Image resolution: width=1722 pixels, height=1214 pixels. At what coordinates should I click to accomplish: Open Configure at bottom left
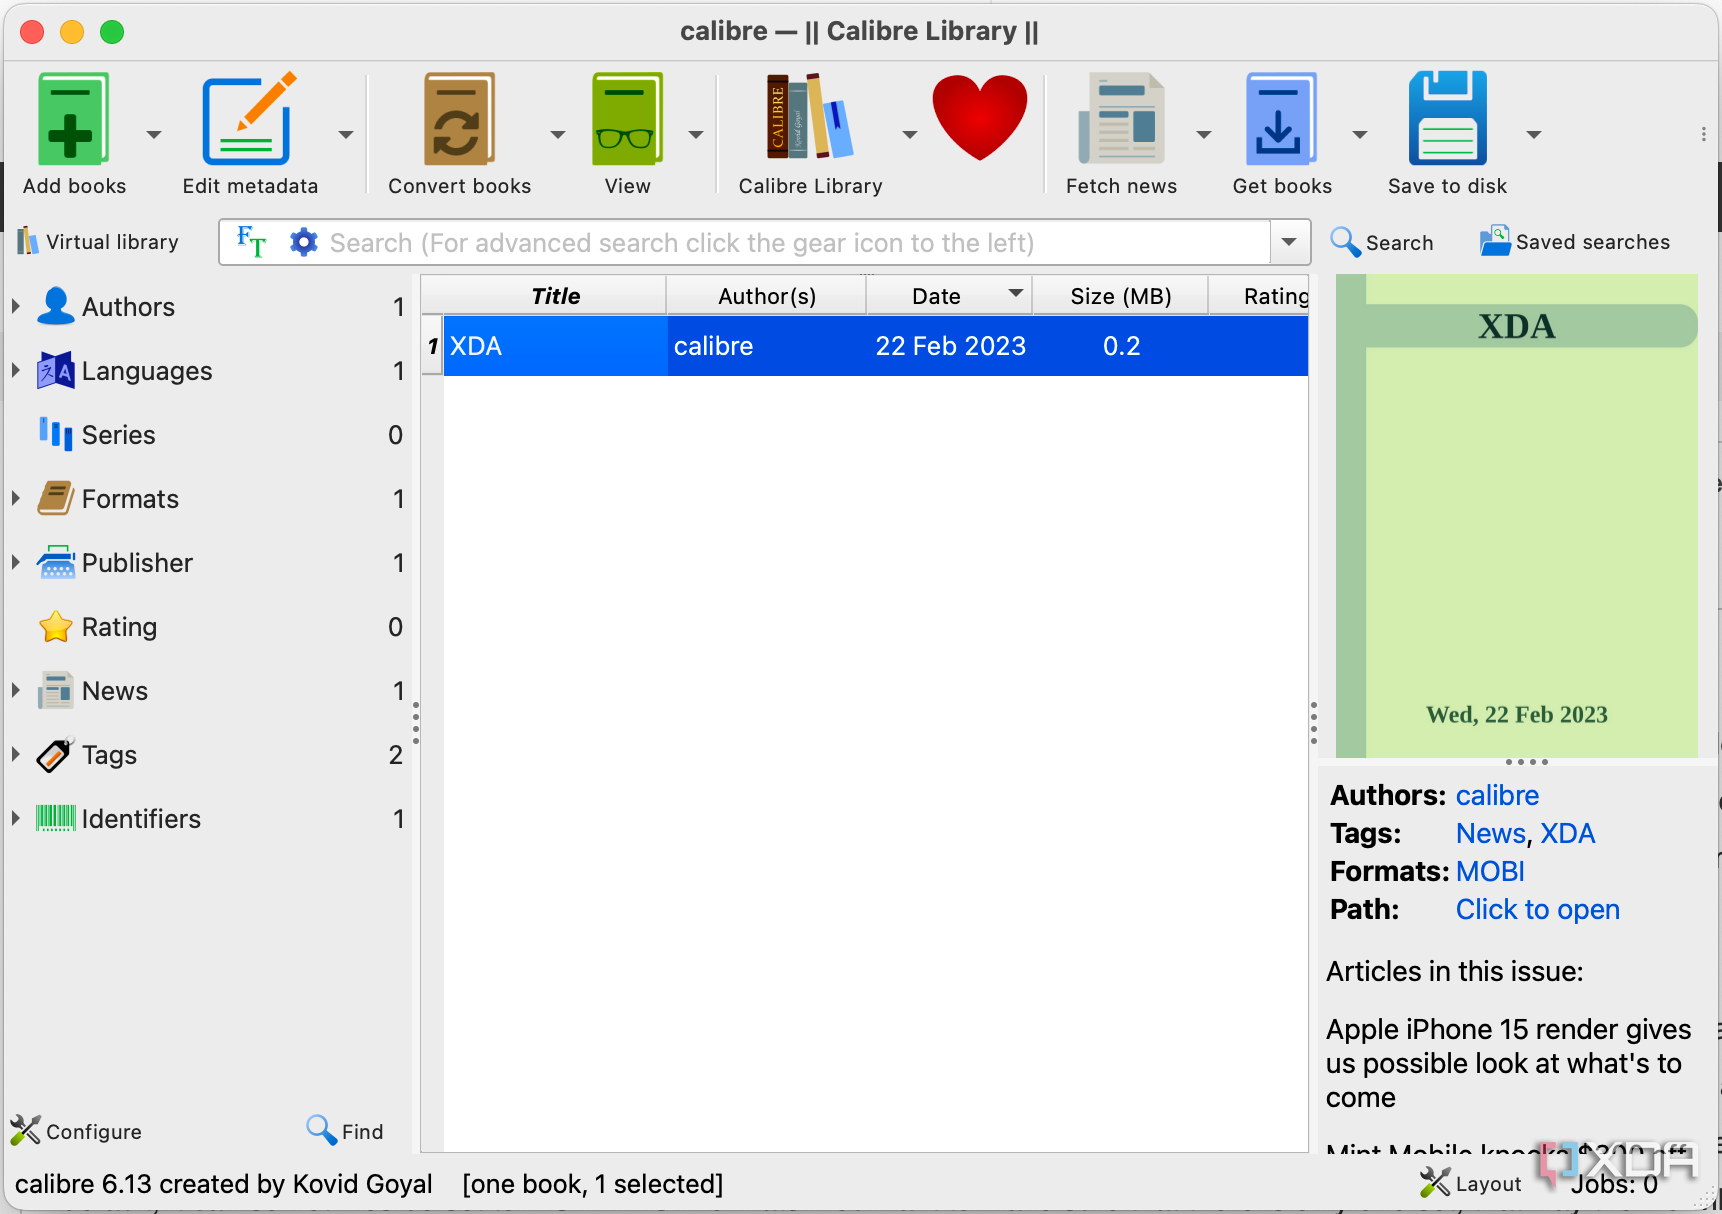pyautogui.click(x=76, y=1131)
